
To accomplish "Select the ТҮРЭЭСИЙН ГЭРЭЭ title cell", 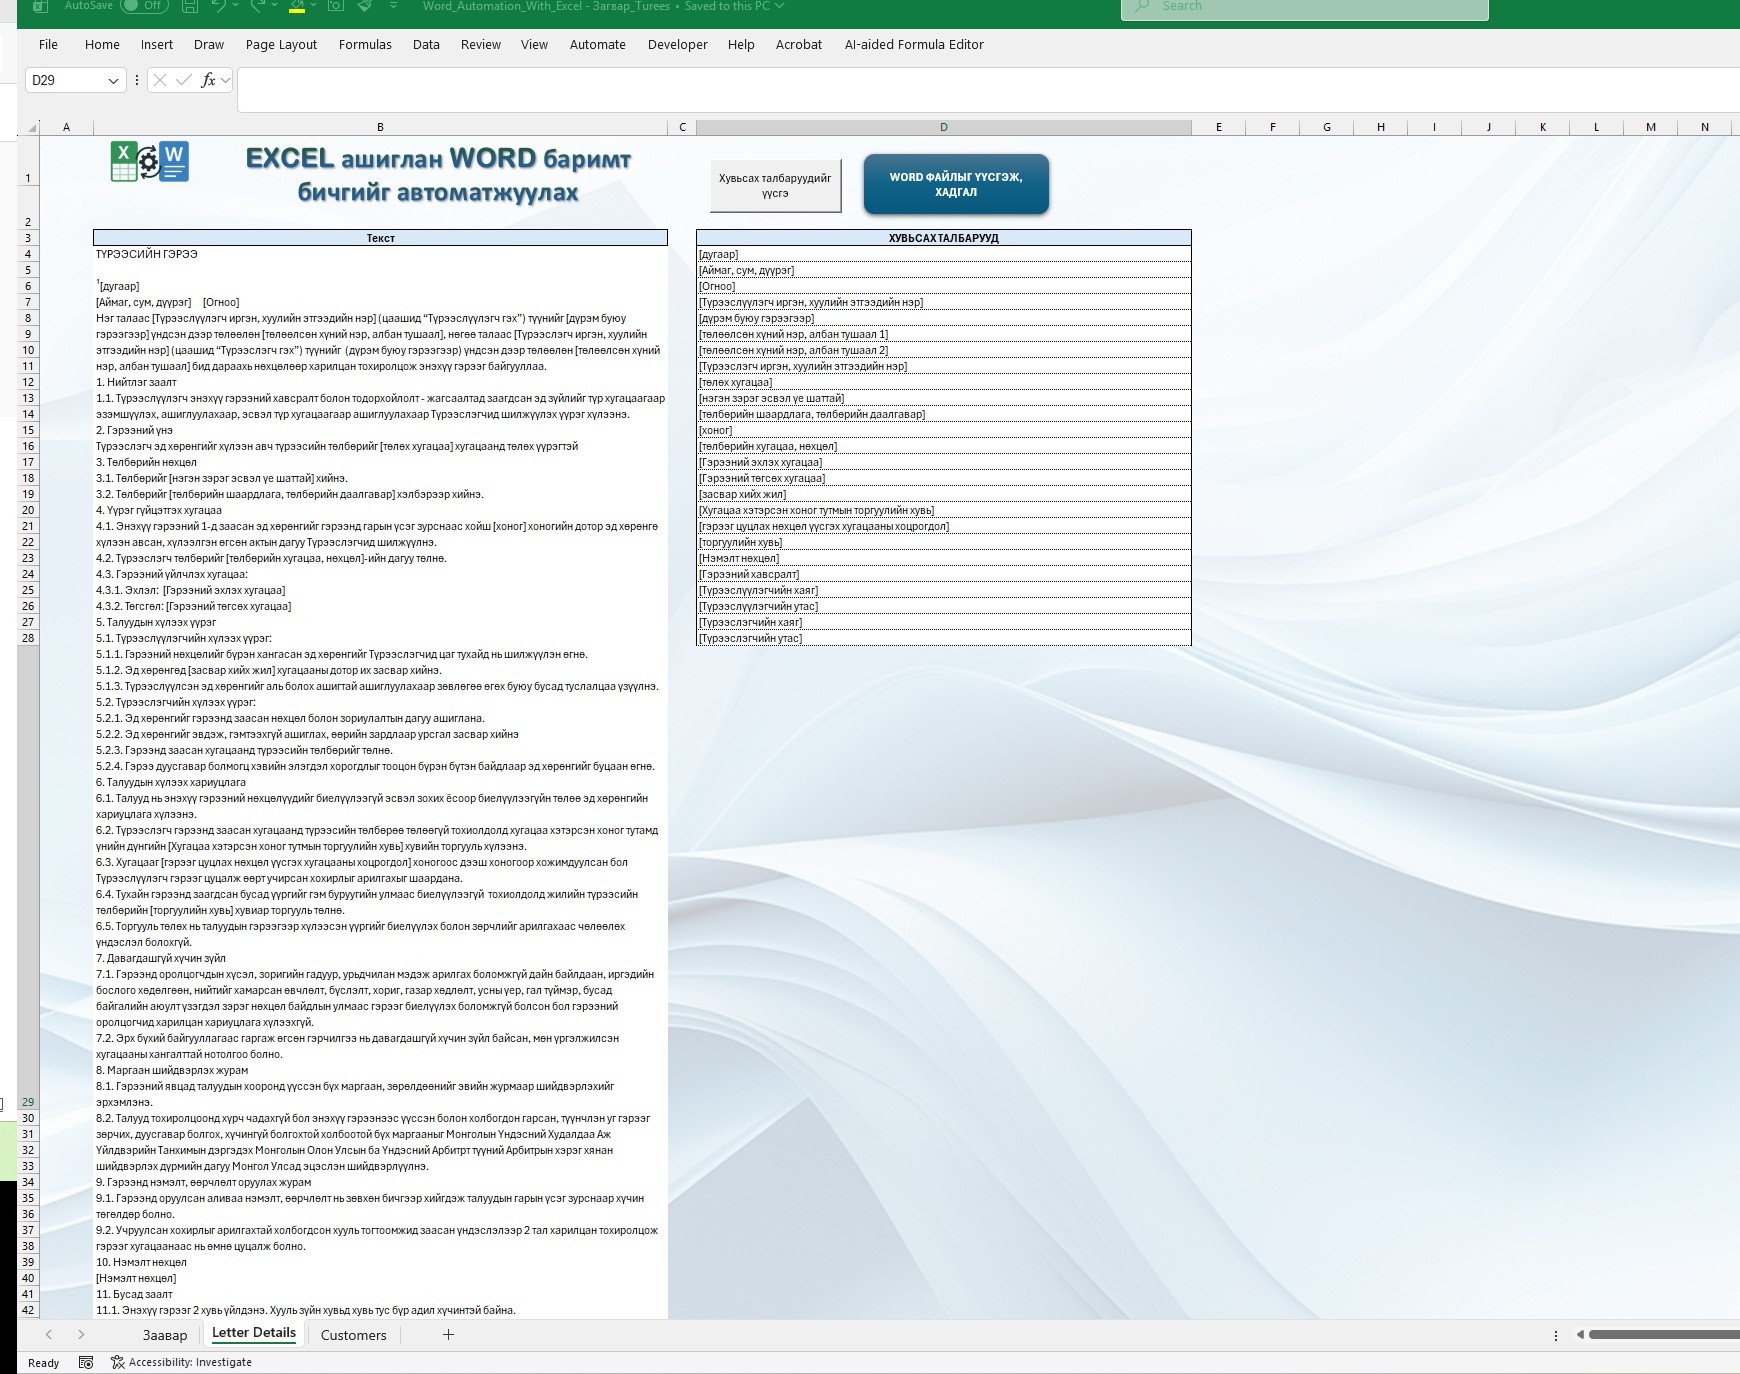I will coord(380,254).
